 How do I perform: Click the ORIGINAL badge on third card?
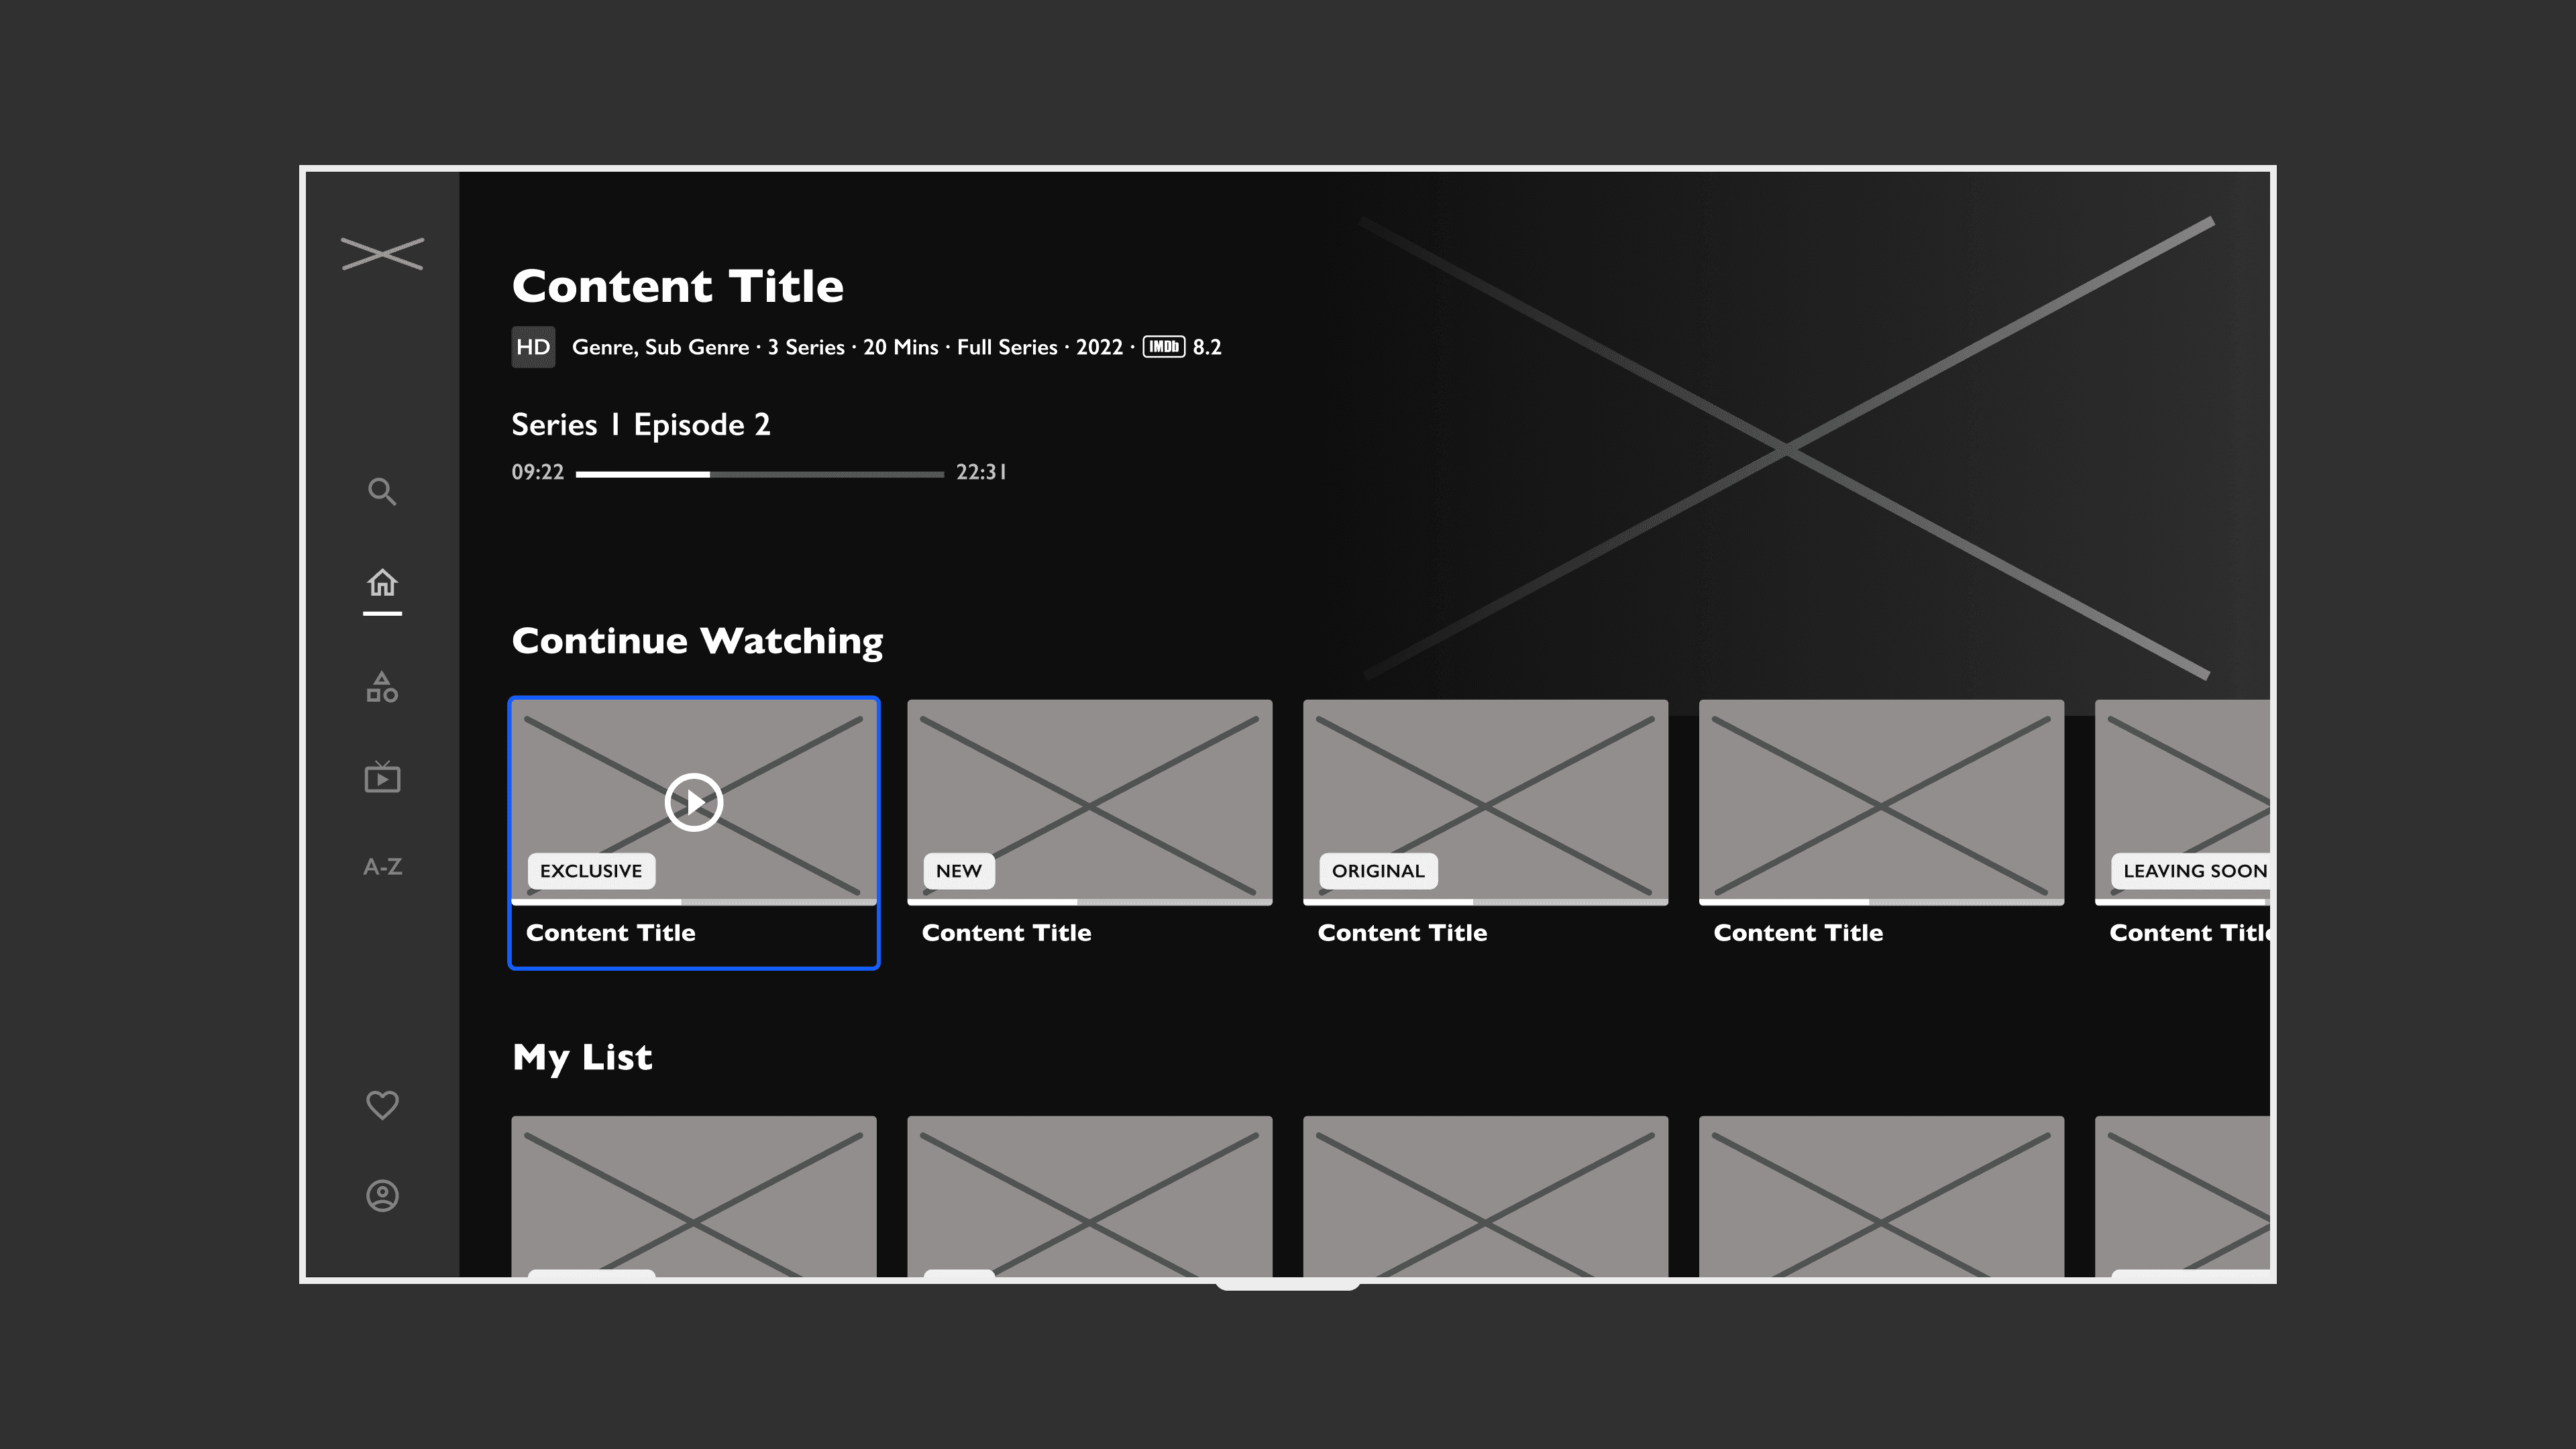pos(1378,871)
